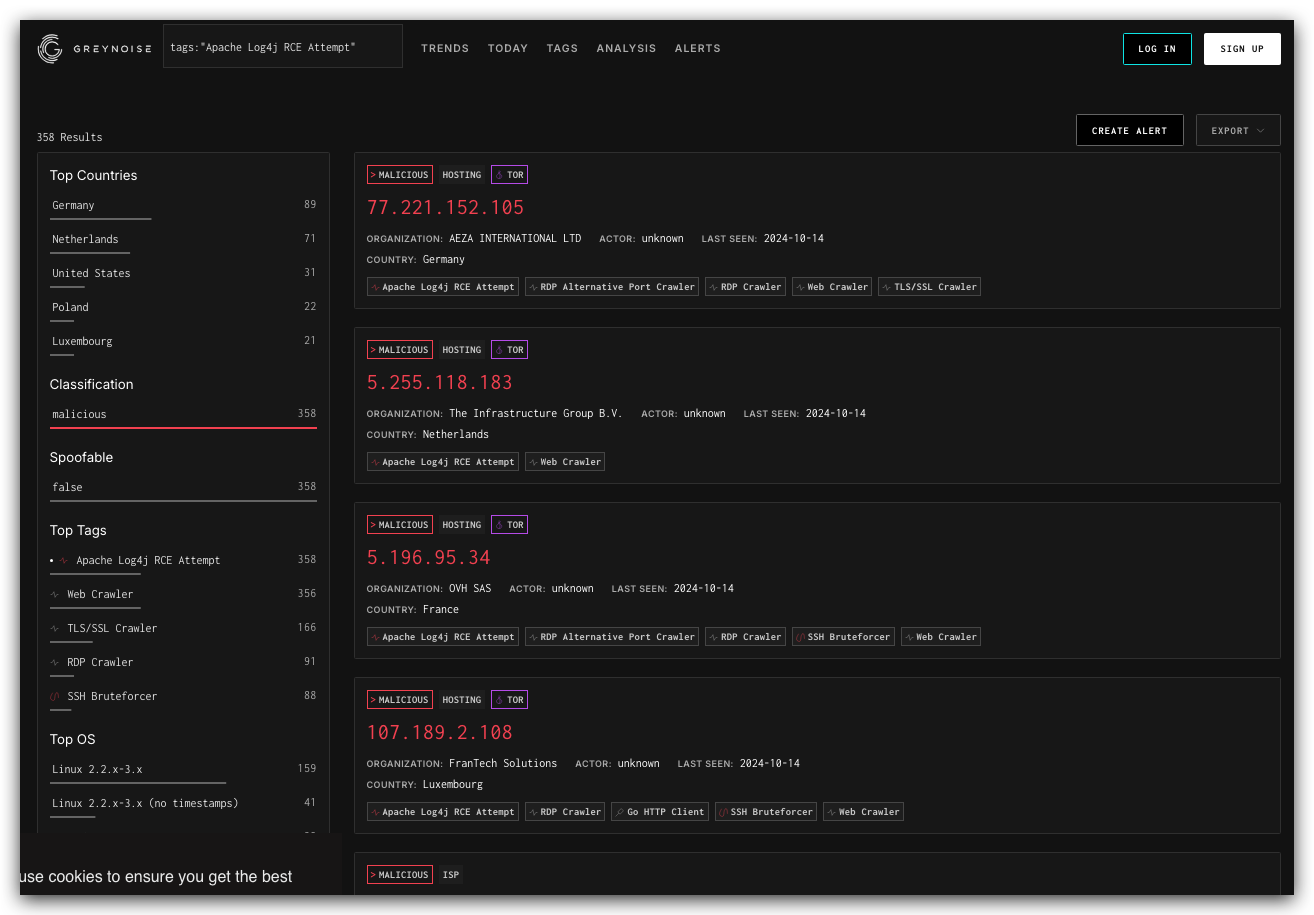The width and height of the screenshot is (1314, 915).
Task: Click SSH Bruteforcer tag on 107.189.2.108 card
Action: click(766, 812)
